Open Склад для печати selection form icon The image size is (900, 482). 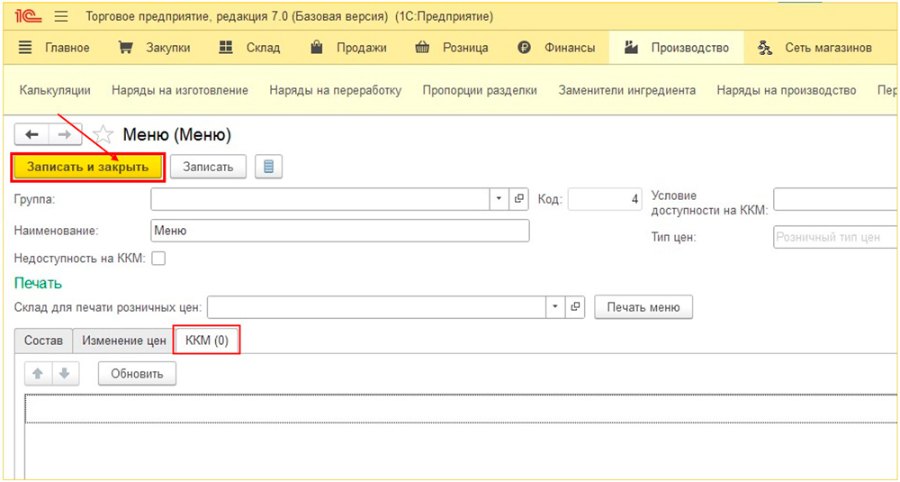pos(575,307)
